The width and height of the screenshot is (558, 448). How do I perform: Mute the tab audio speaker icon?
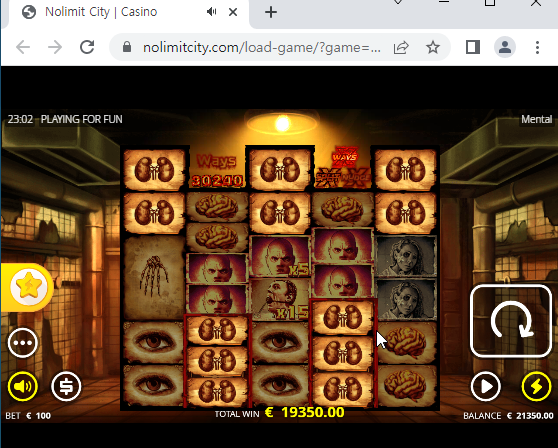coord(211,12)
